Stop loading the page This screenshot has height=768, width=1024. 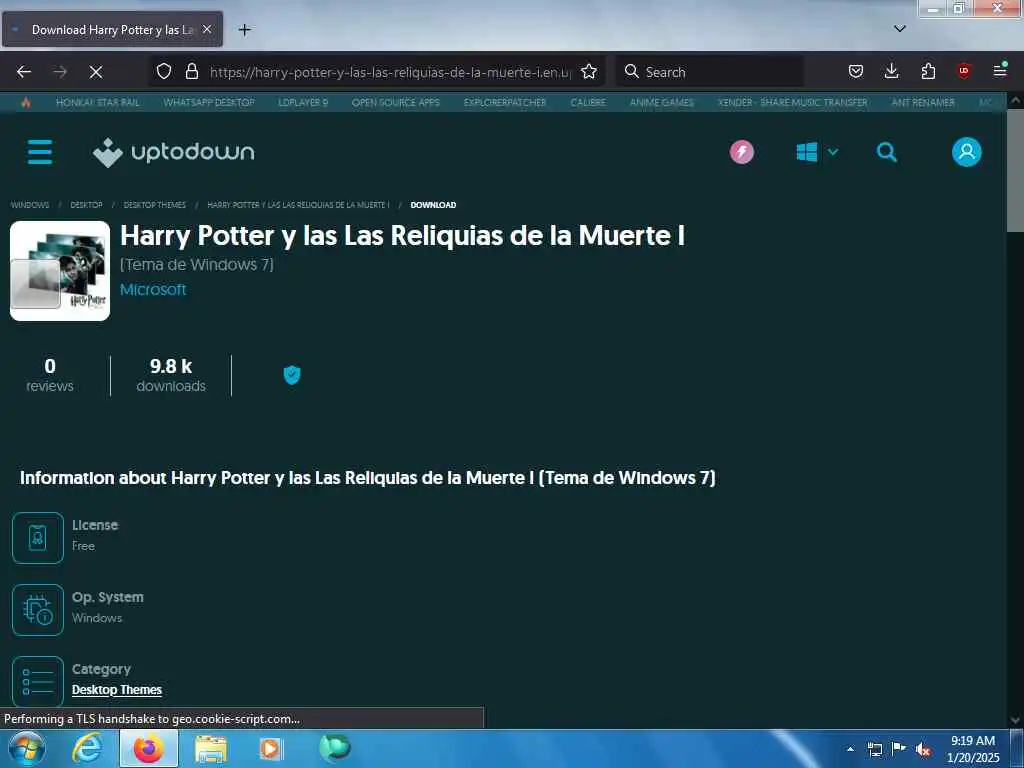(x=96, y=72)
